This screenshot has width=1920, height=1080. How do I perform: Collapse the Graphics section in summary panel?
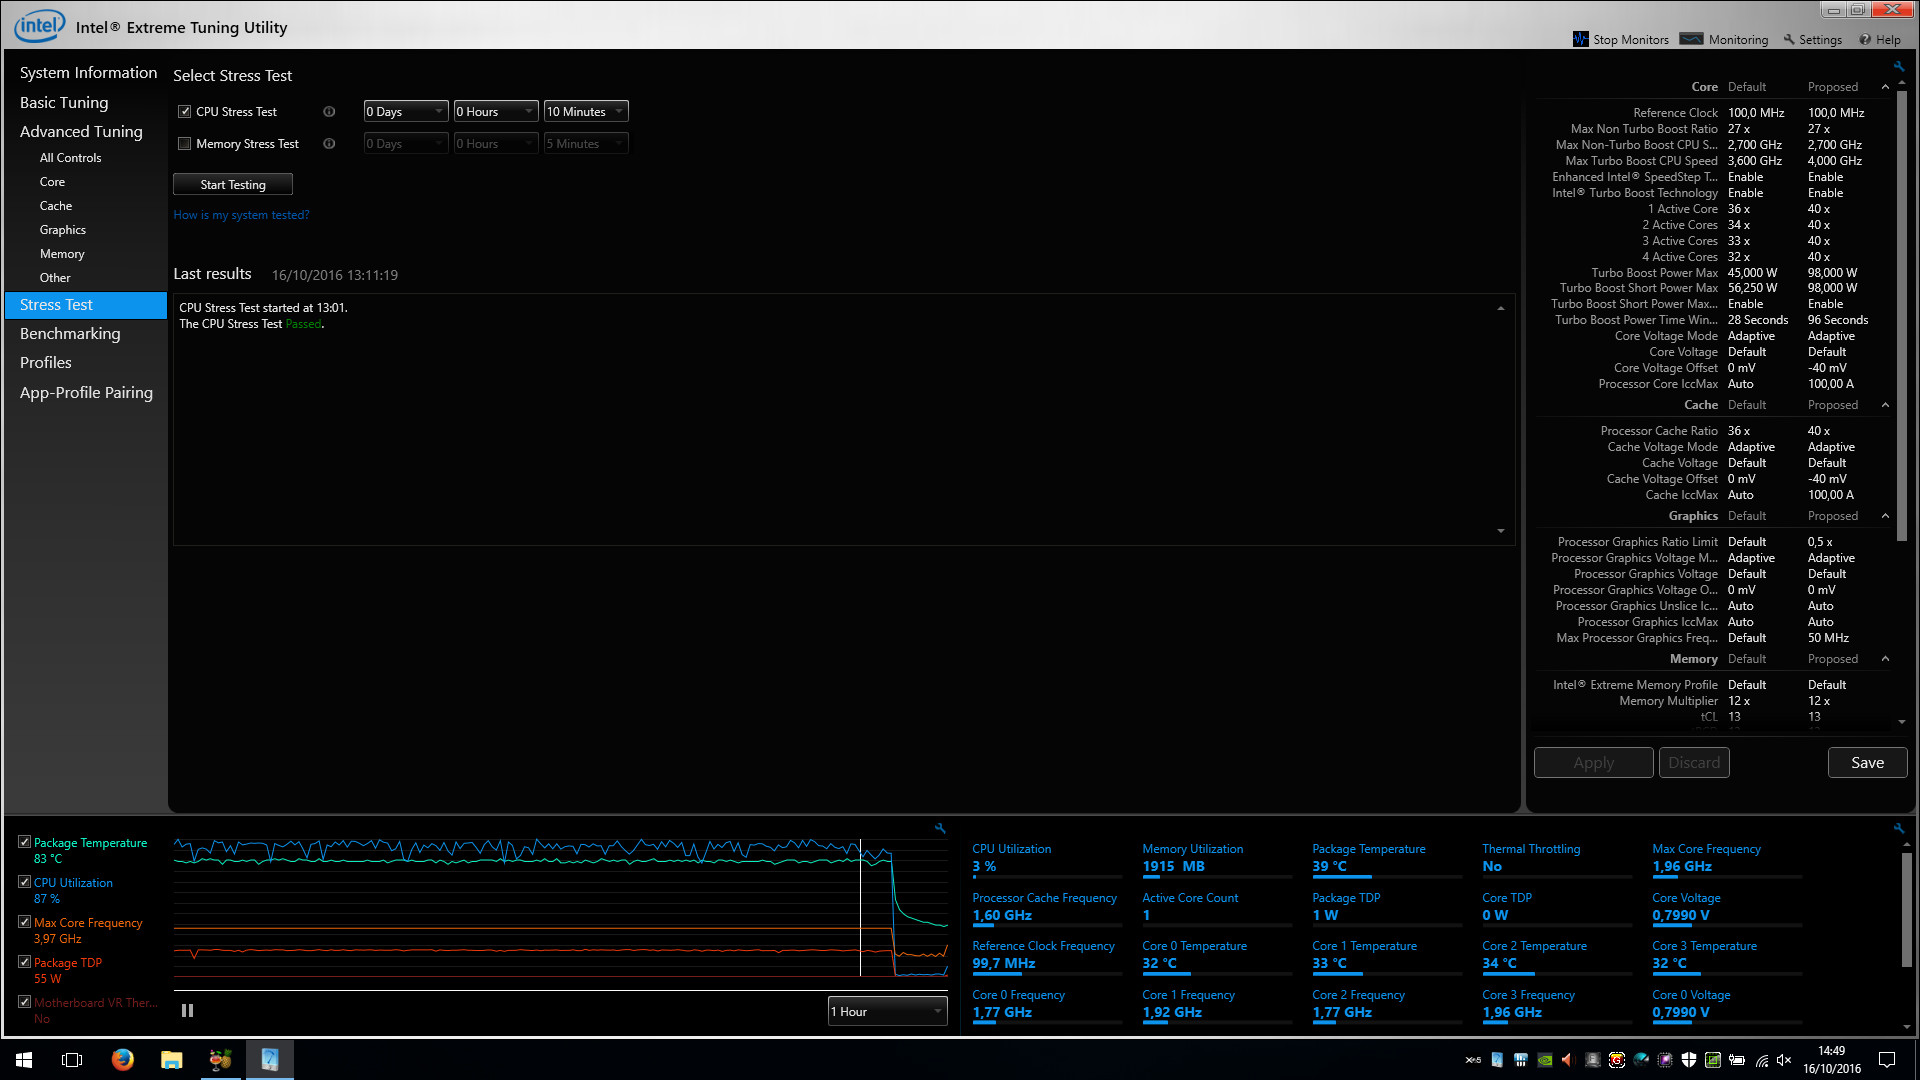1885,516
